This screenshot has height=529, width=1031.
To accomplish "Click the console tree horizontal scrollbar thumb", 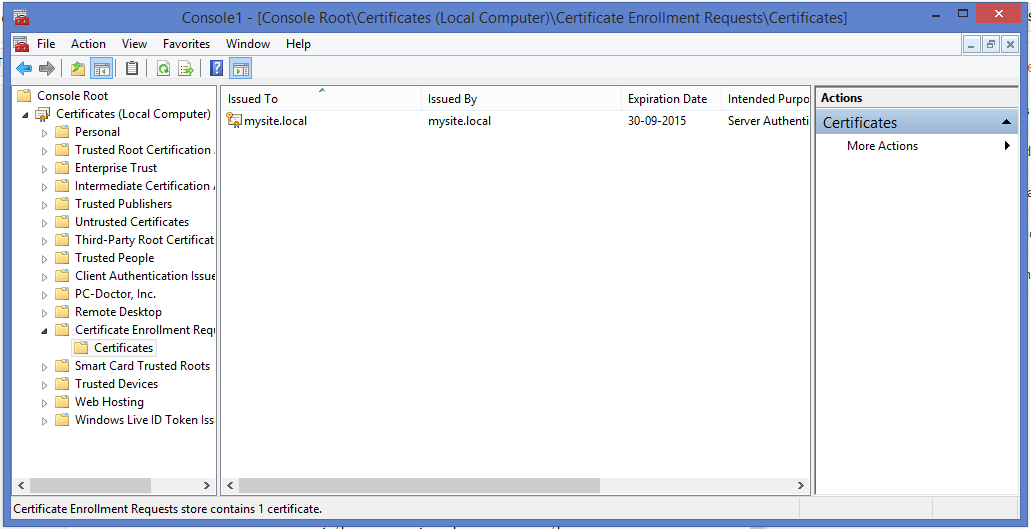I will click(90, 486).
